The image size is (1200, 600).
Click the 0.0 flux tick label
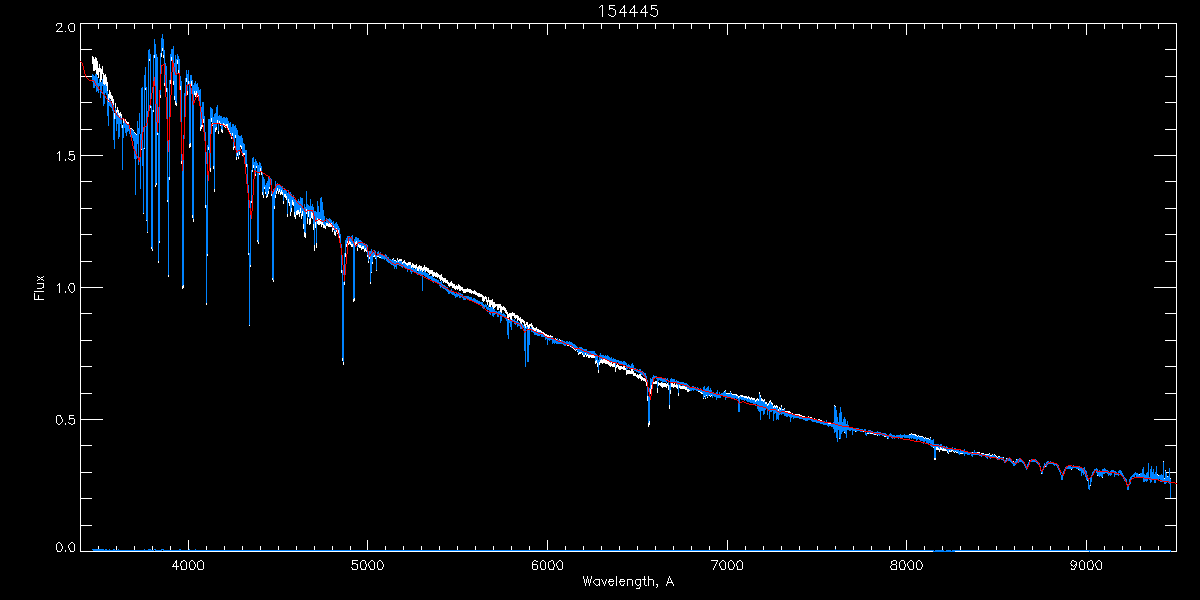65,547
